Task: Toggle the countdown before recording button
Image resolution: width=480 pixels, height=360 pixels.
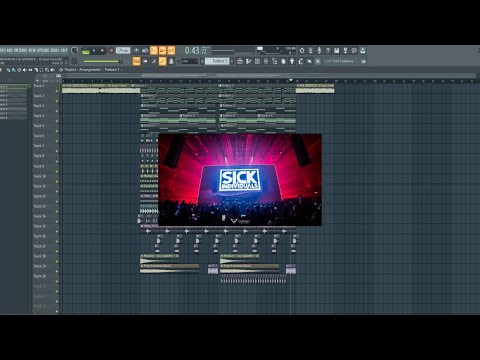Action: [x=154, y=50]
